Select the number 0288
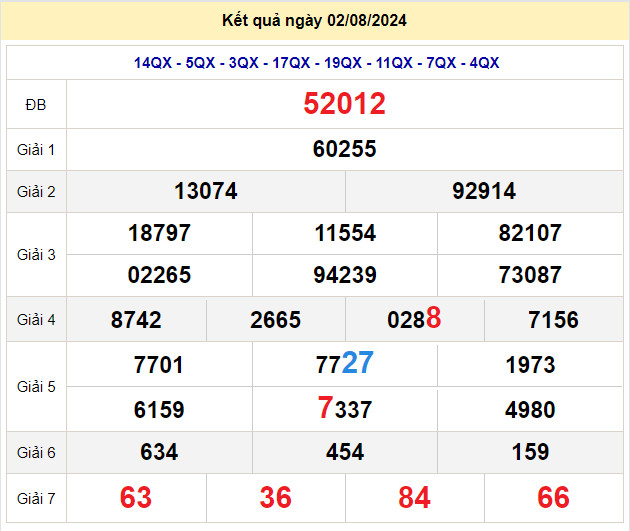 tap(414, 318)
